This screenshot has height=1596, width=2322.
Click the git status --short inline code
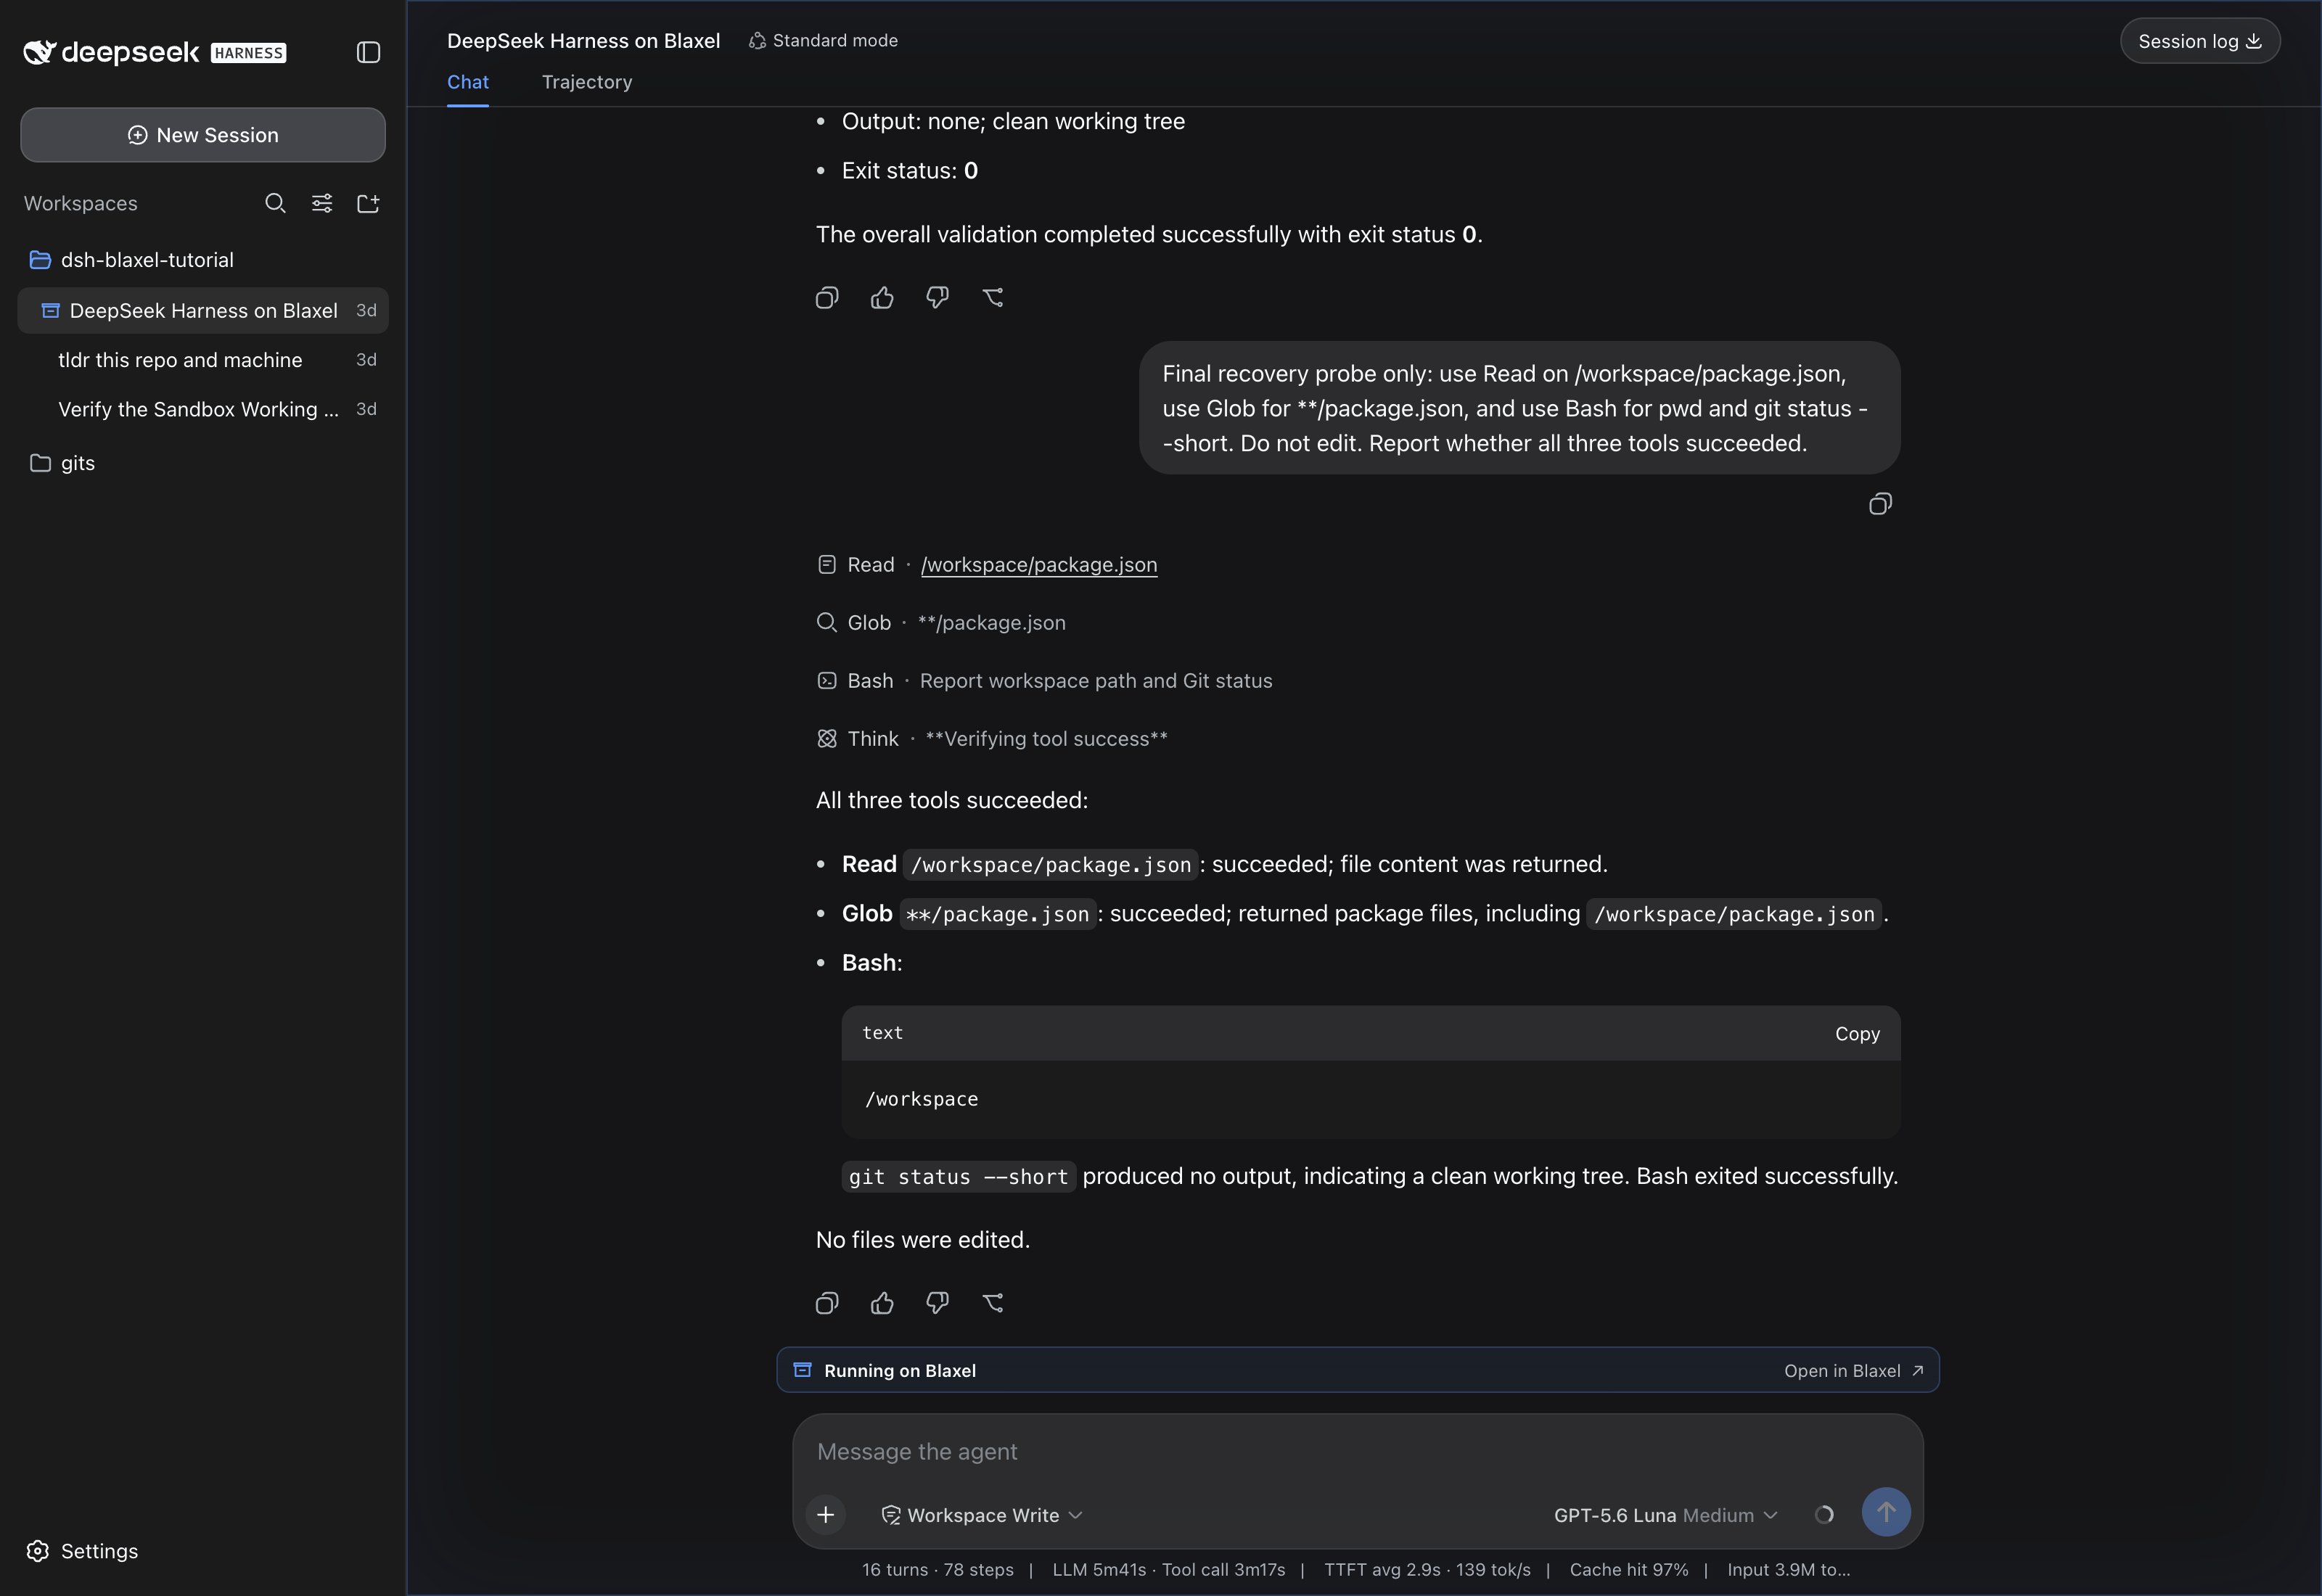(x=959, y=1177)
